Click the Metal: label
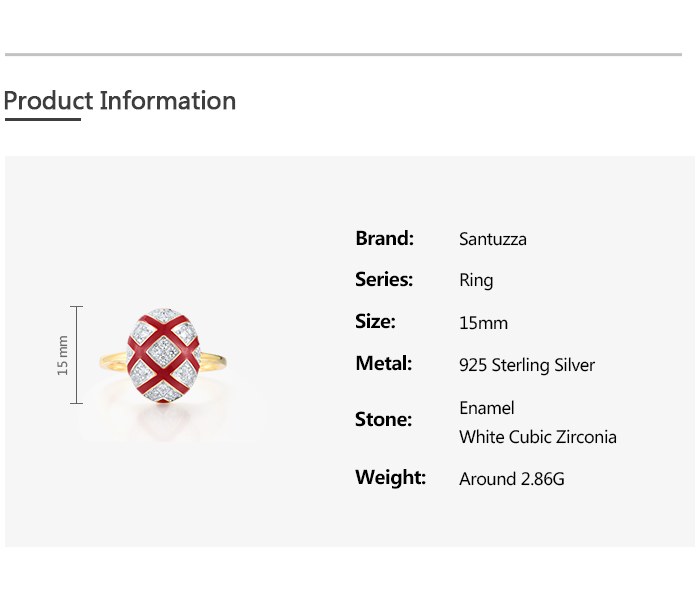700x607 pixels. pyautogui.click(x=383, y=364)
